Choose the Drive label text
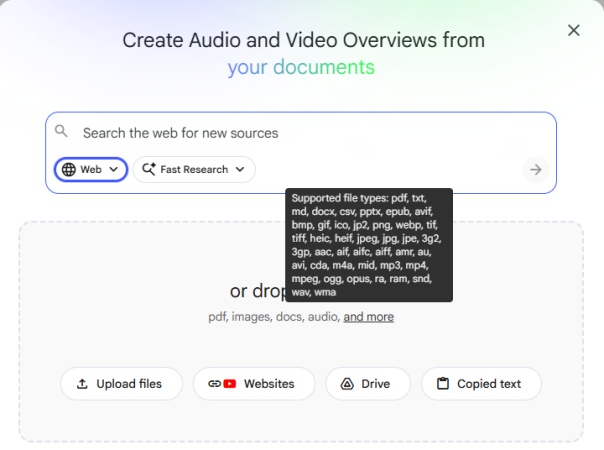The height and width of the screenshot is (450, 604). tap(376, 384)
